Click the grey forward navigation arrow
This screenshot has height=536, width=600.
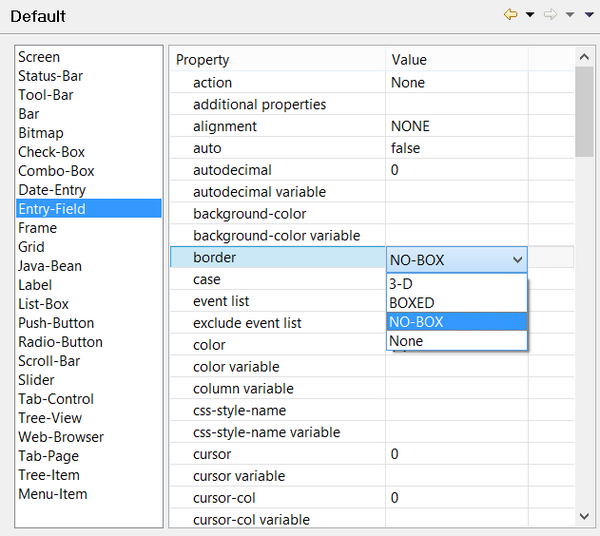pos(549,15)
